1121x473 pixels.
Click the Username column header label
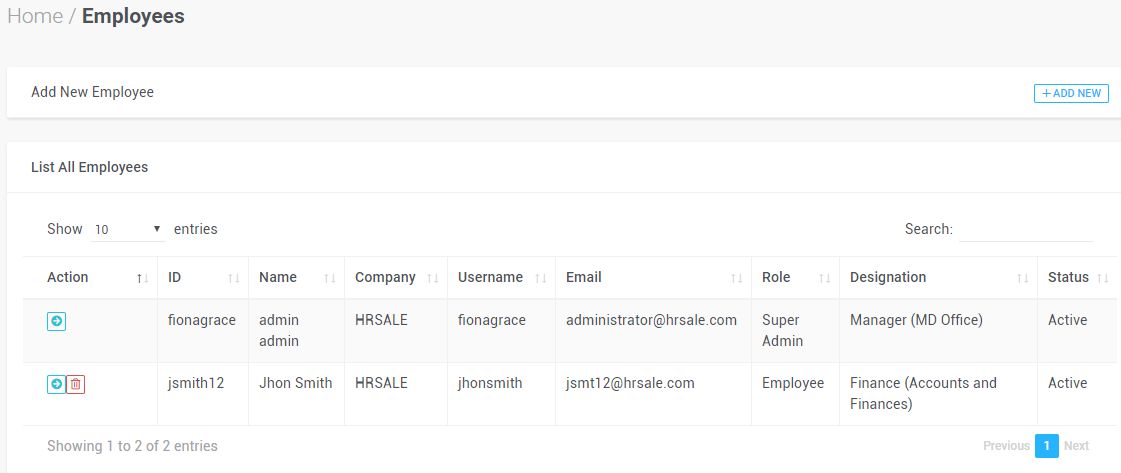[490, 277]
